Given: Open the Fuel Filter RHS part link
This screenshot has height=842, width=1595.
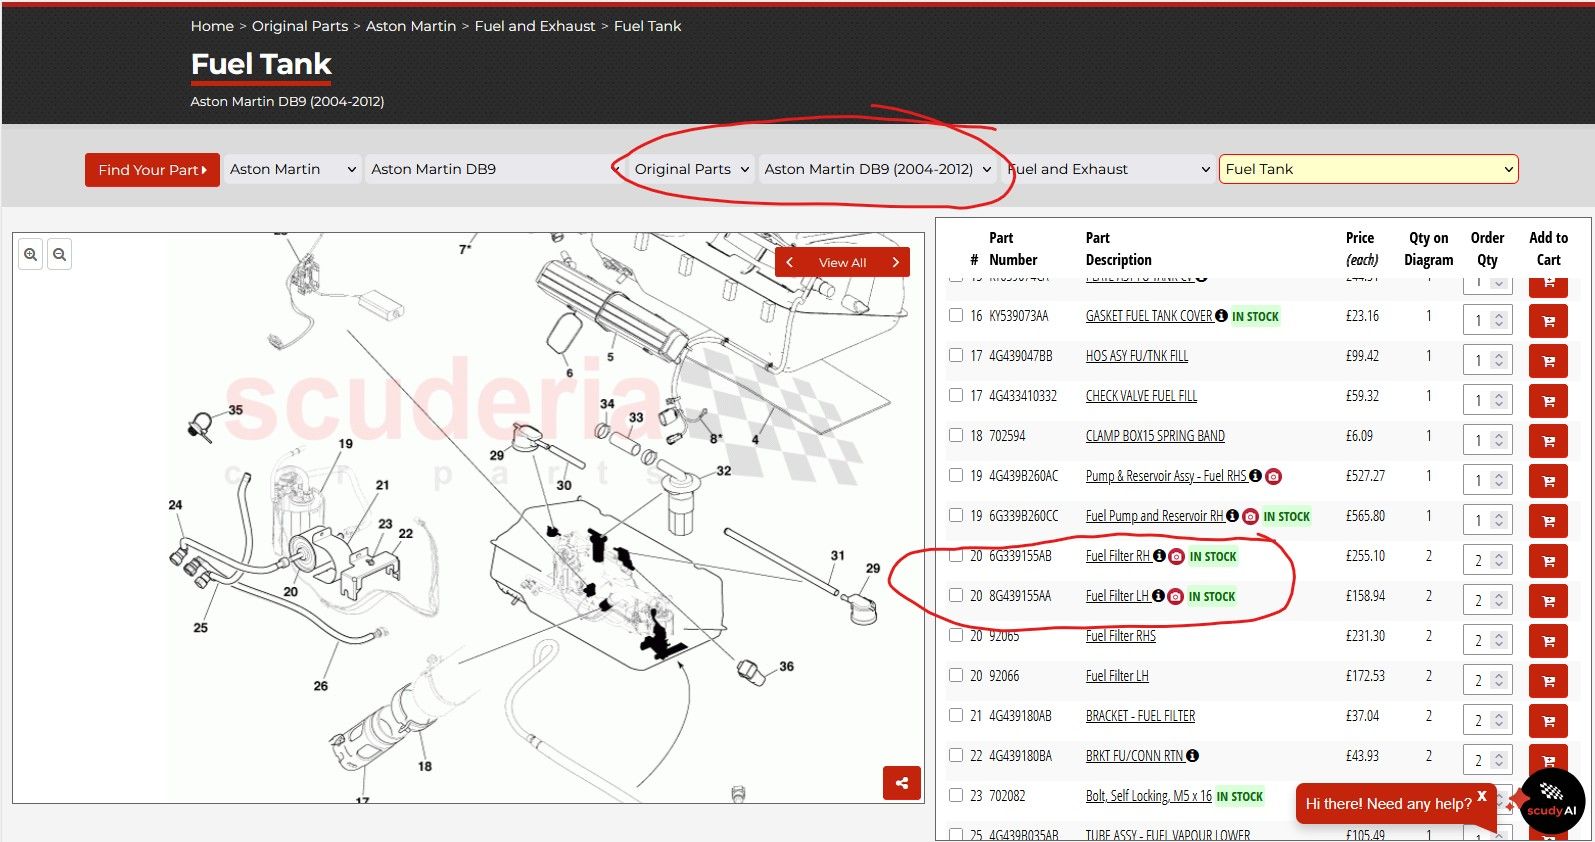Looking at the screenshot, I should (x=1121, y=636).
